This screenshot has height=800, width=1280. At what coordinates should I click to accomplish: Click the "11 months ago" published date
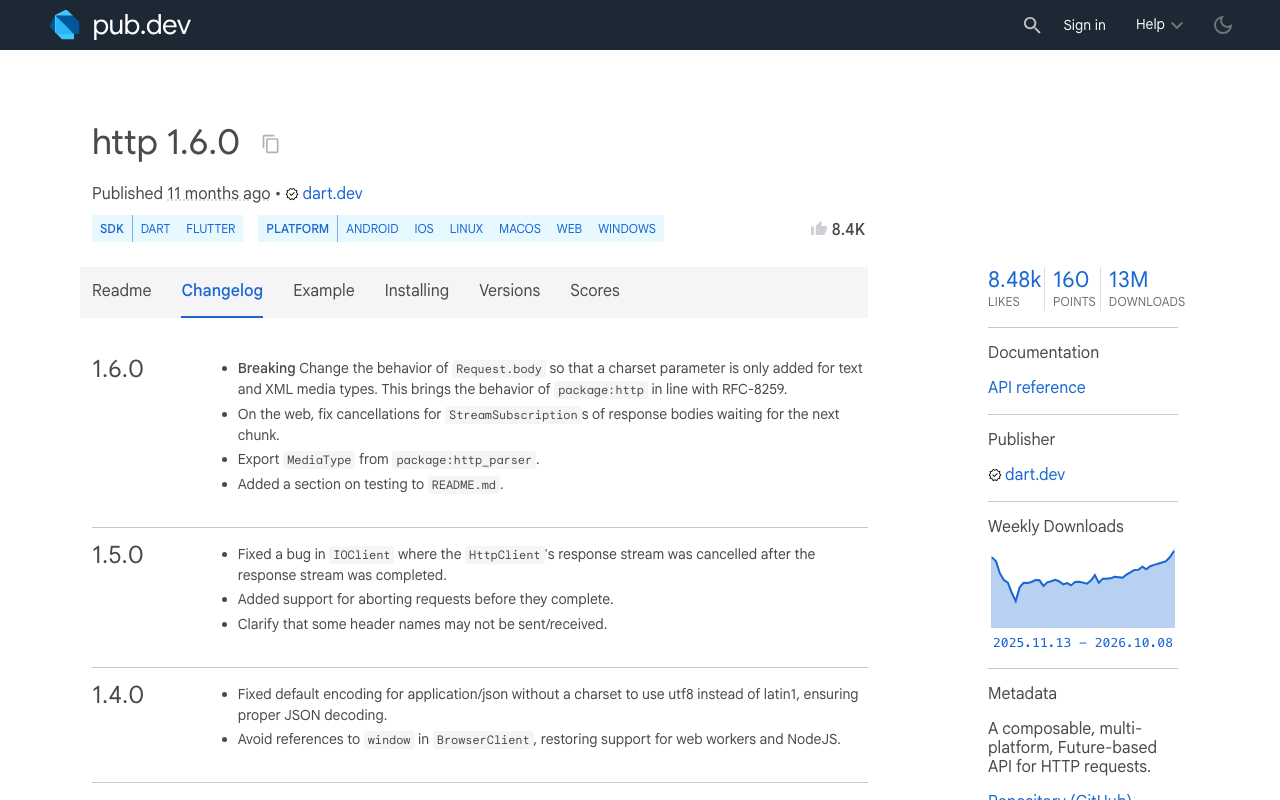pyautogui.click(x=219, y=194)
